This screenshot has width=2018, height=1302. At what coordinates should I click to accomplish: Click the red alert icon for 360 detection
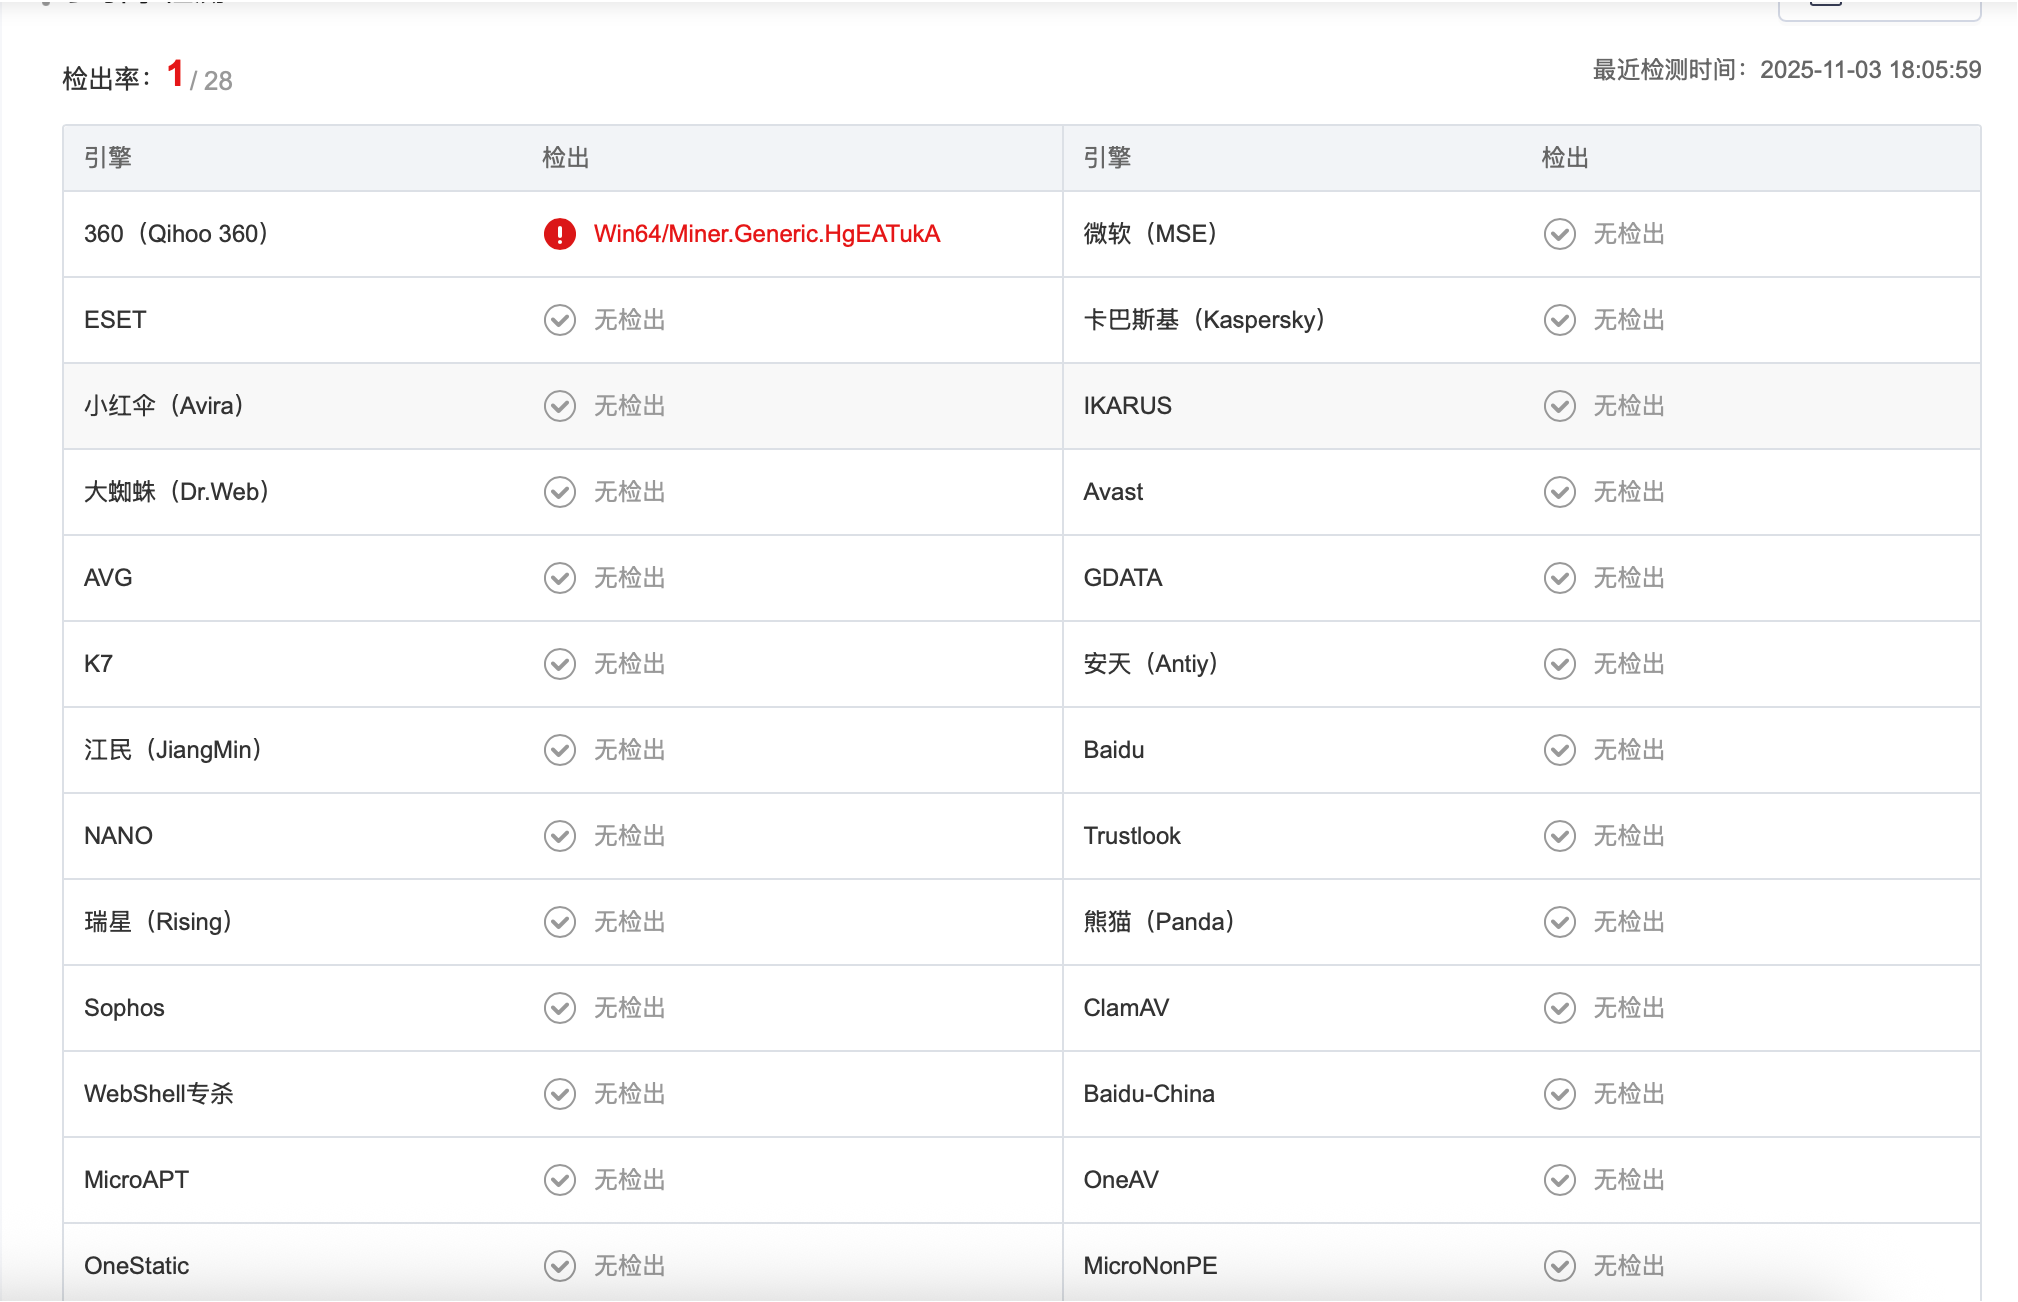click(x=559, y=234)
